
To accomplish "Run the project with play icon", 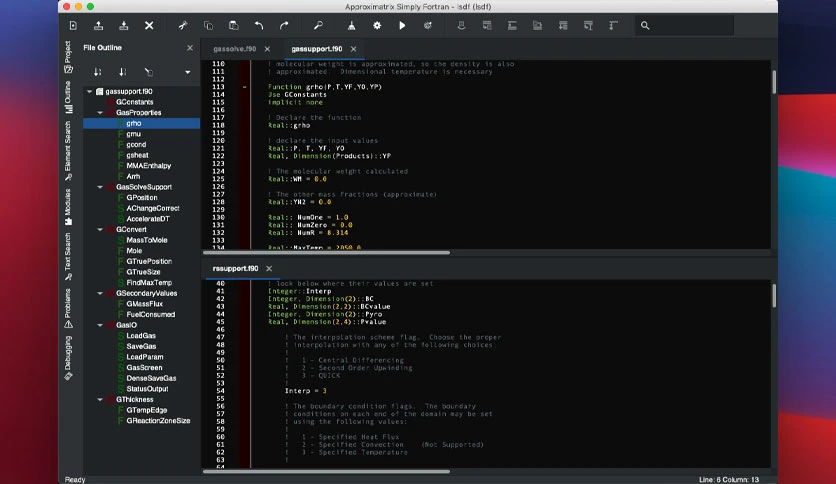I will [402, 26].
